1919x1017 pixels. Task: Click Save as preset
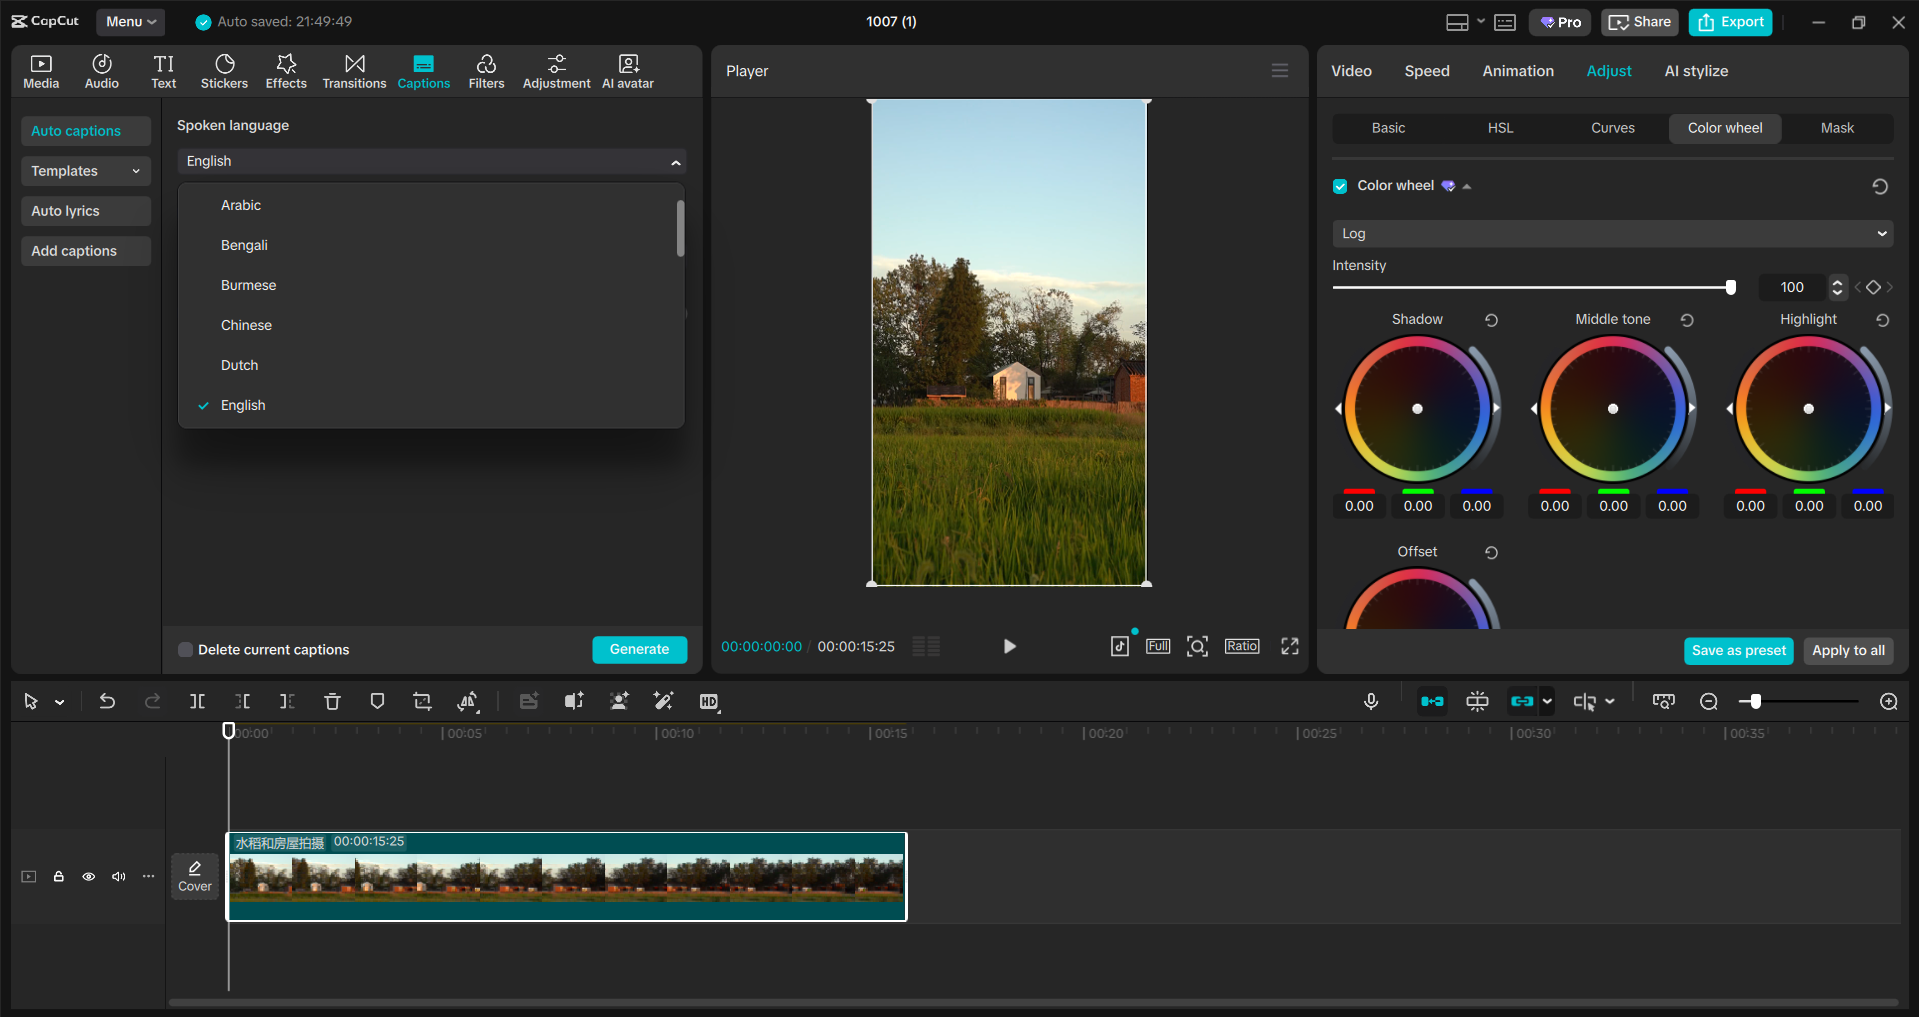click(x=1738, y=650)
